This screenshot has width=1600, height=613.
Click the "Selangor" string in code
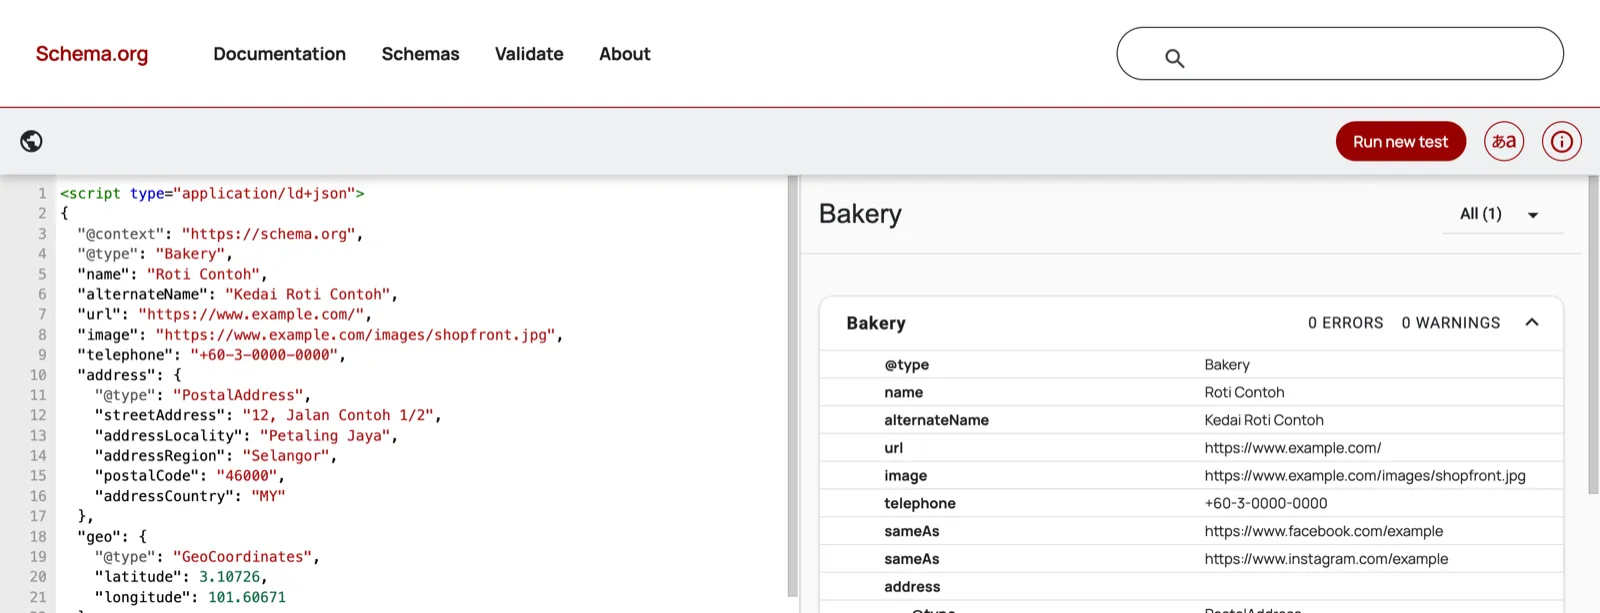tap(286, 456)
